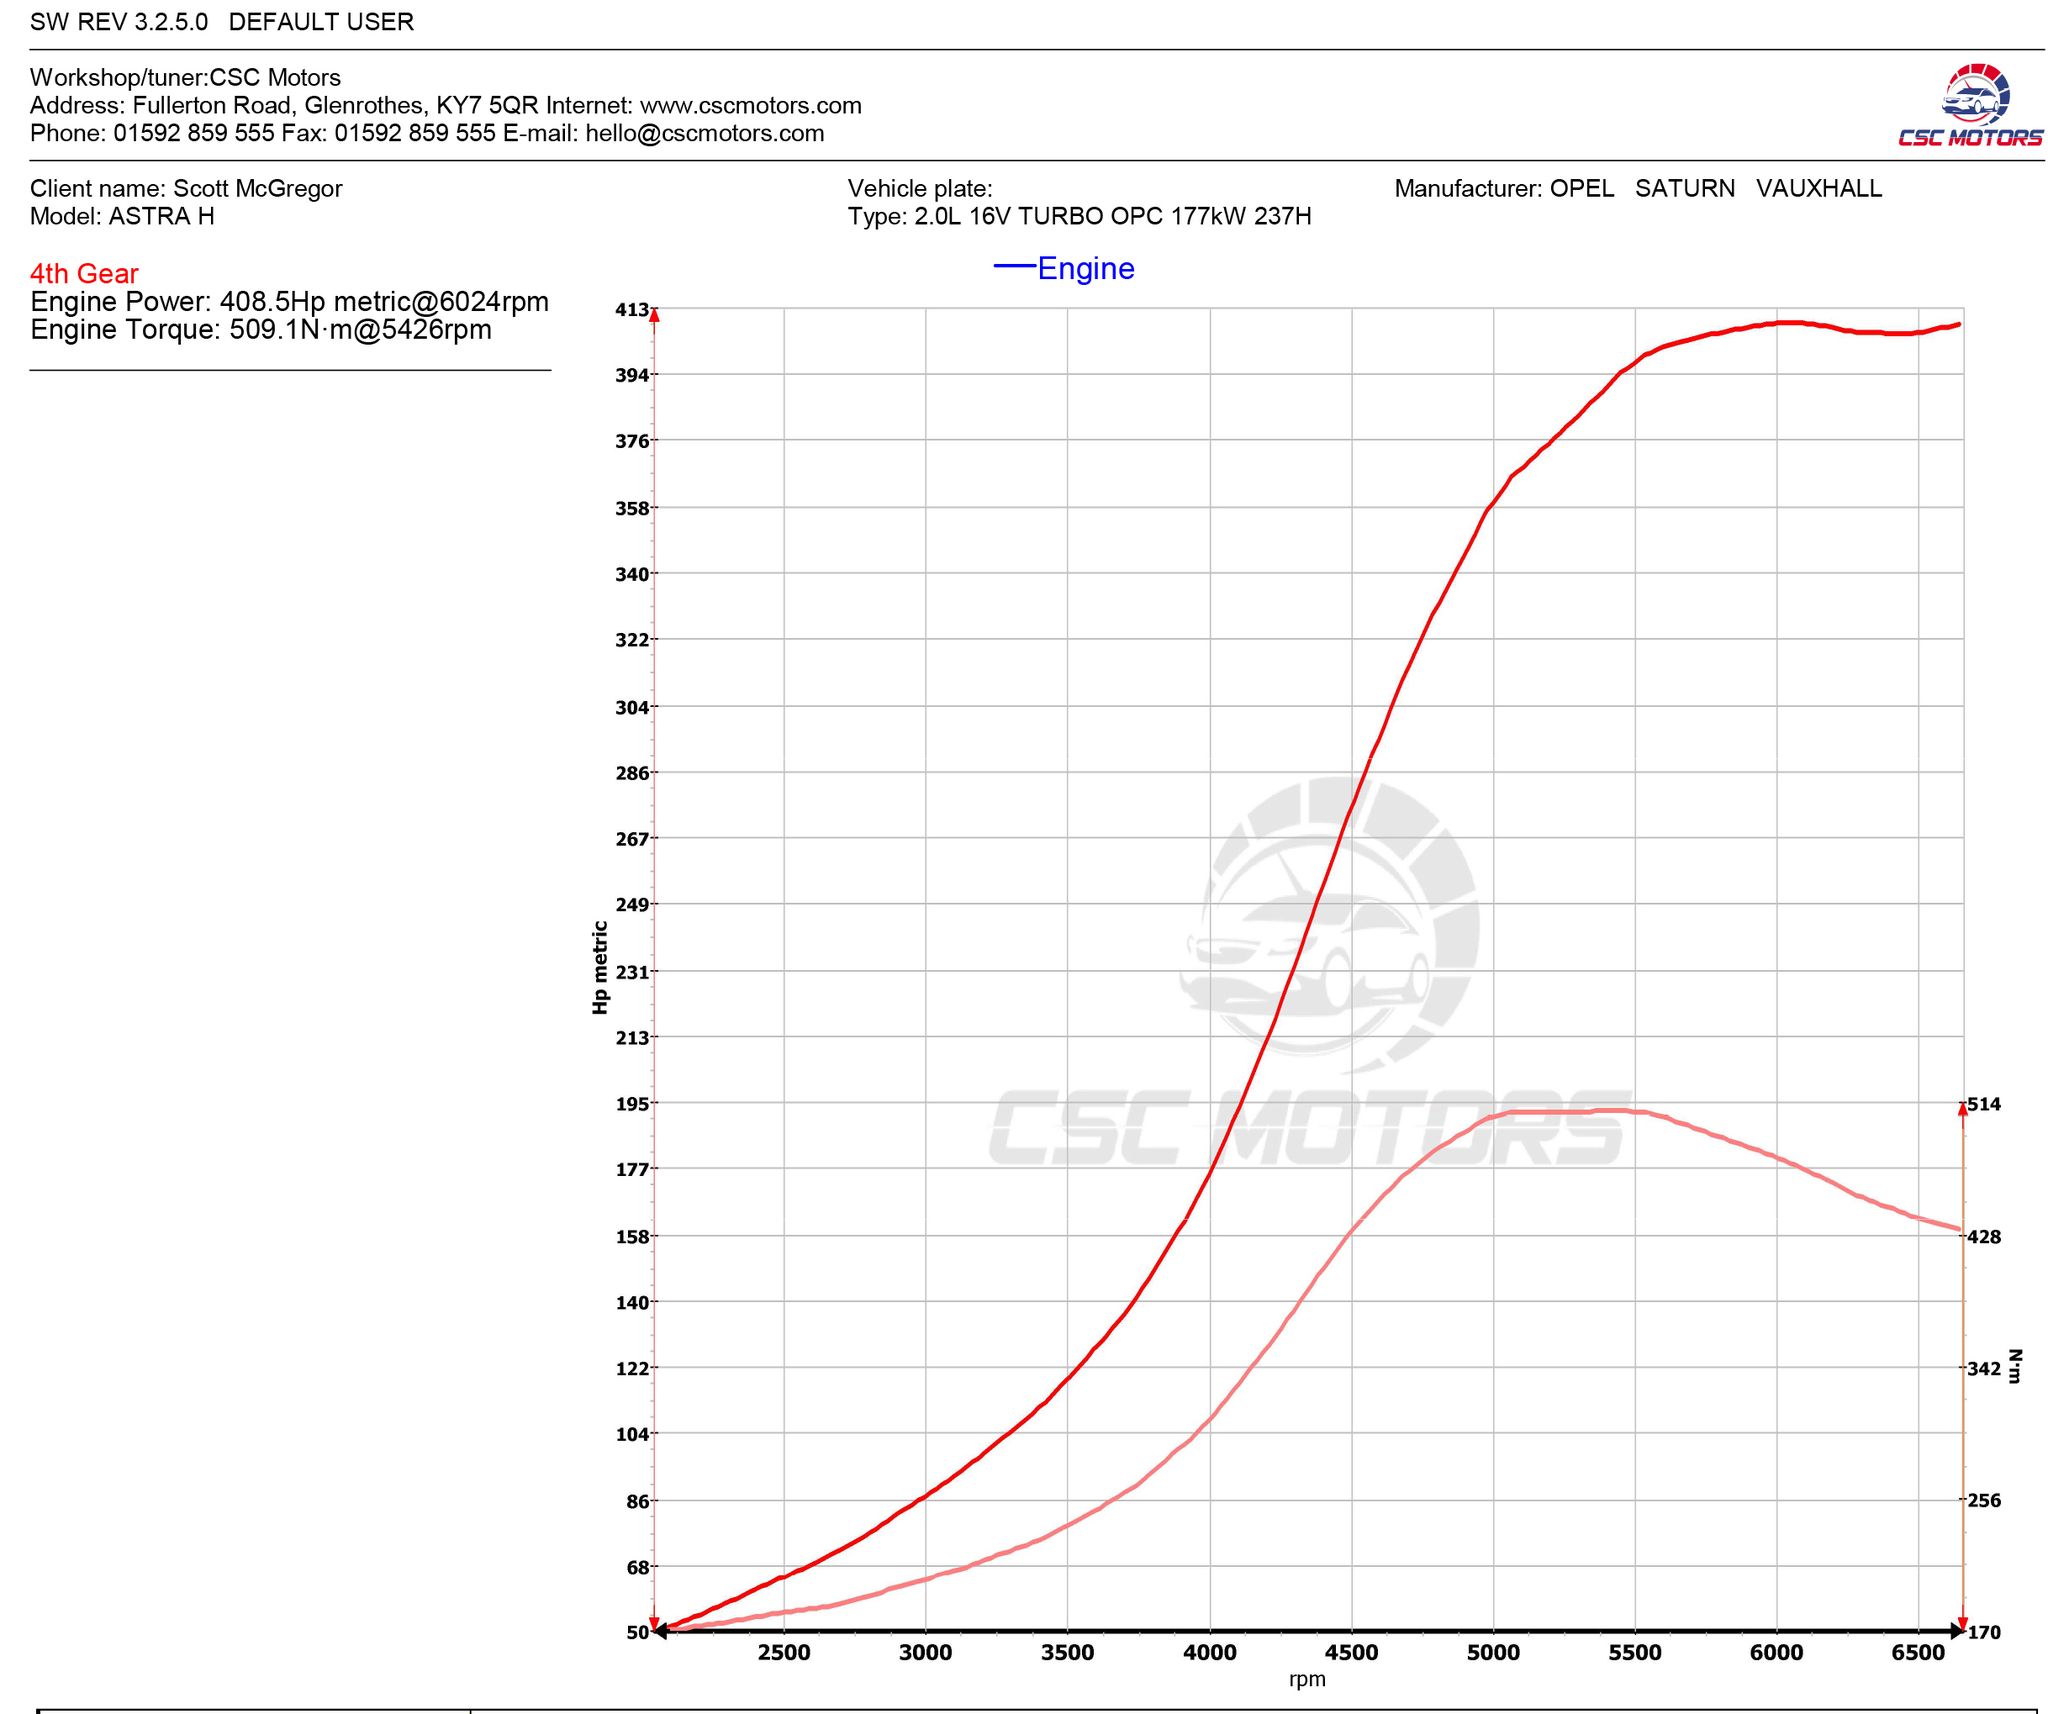
Task: Click the 3000 rpm axis label
Action: tap(926, 1653)
